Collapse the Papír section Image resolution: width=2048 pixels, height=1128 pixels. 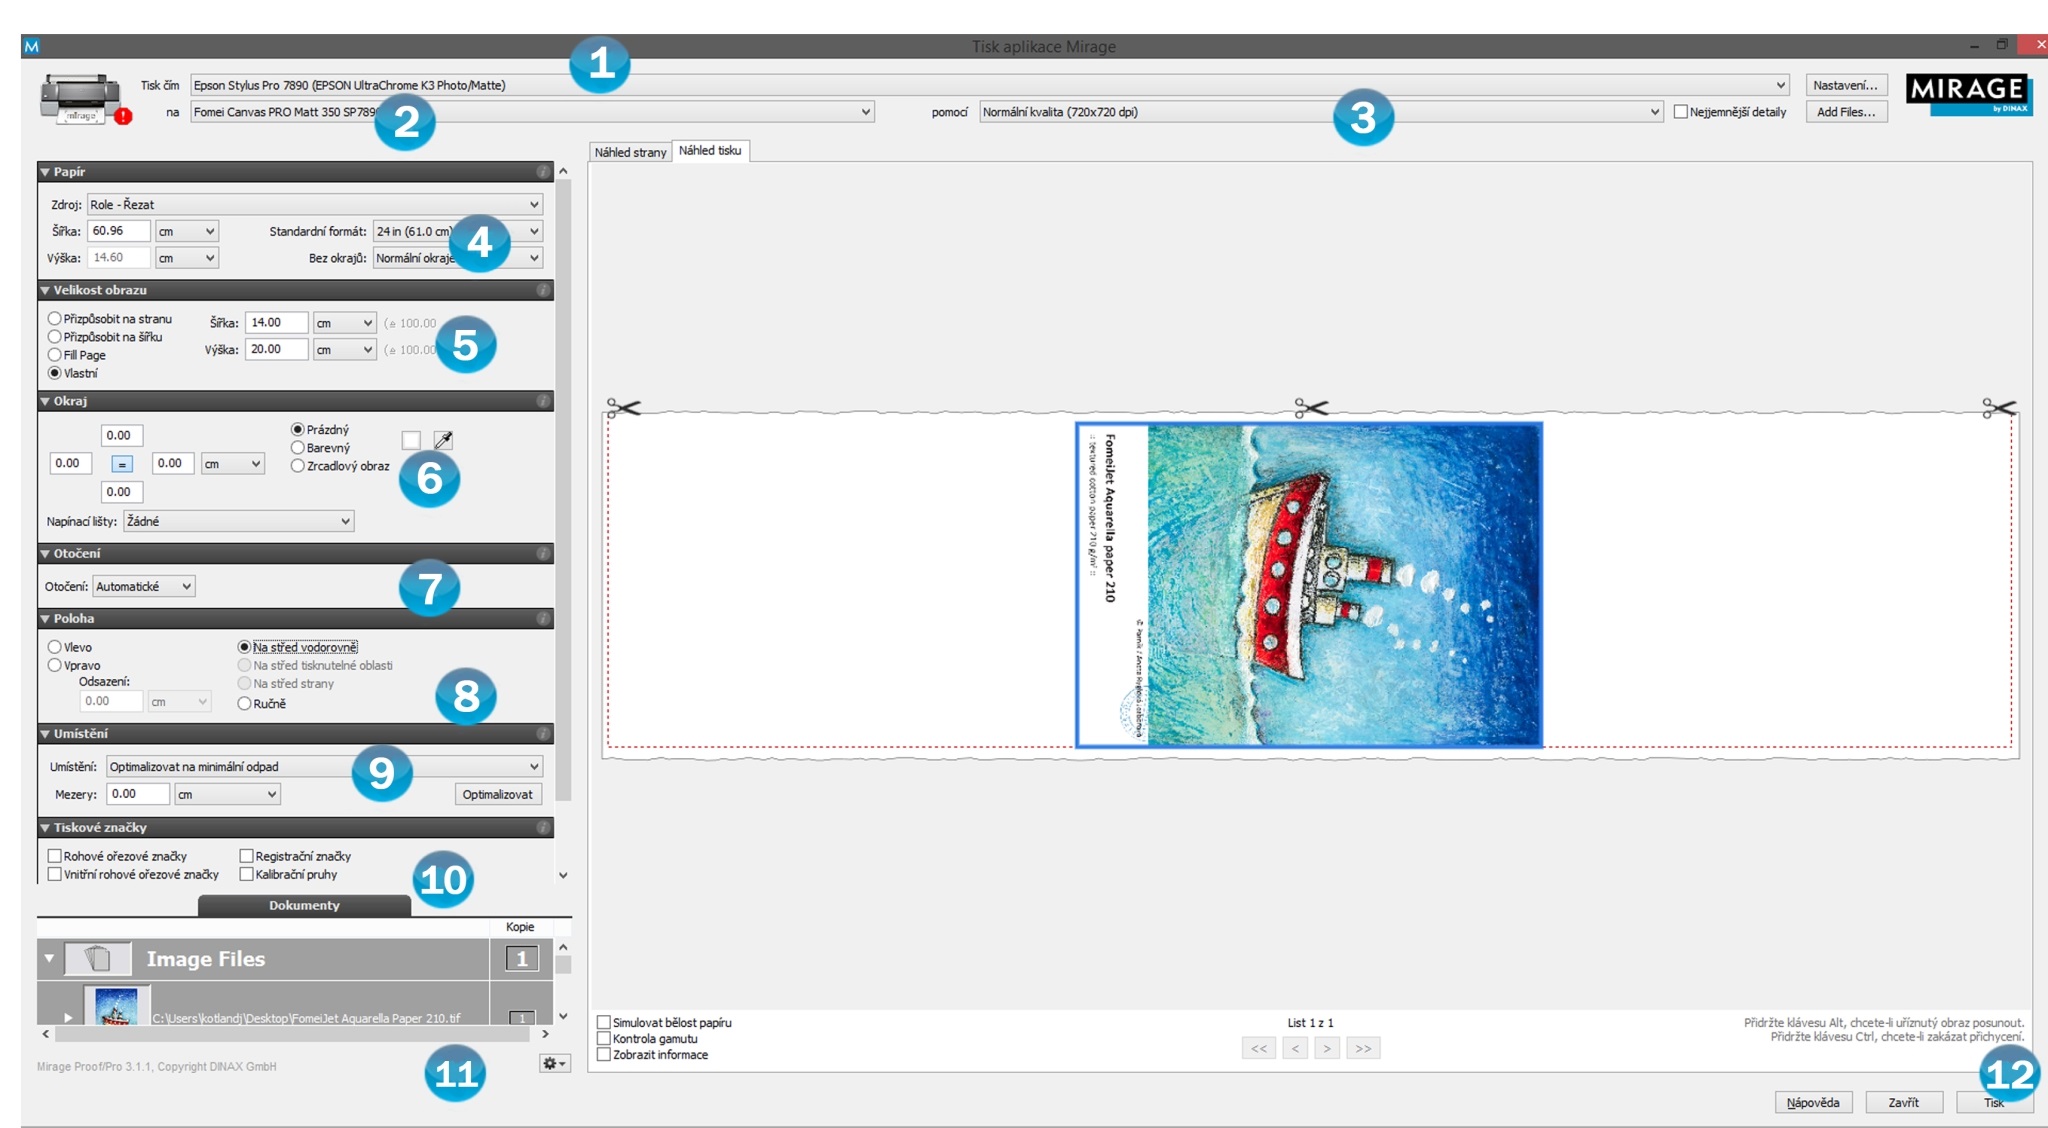tap(45, 172)
